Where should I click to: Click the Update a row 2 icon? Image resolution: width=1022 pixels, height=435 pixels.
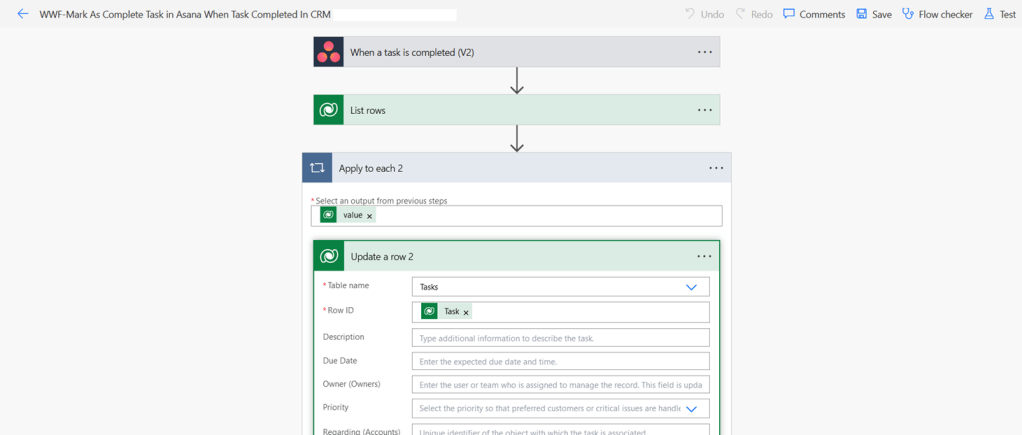[x=329, y=257]
